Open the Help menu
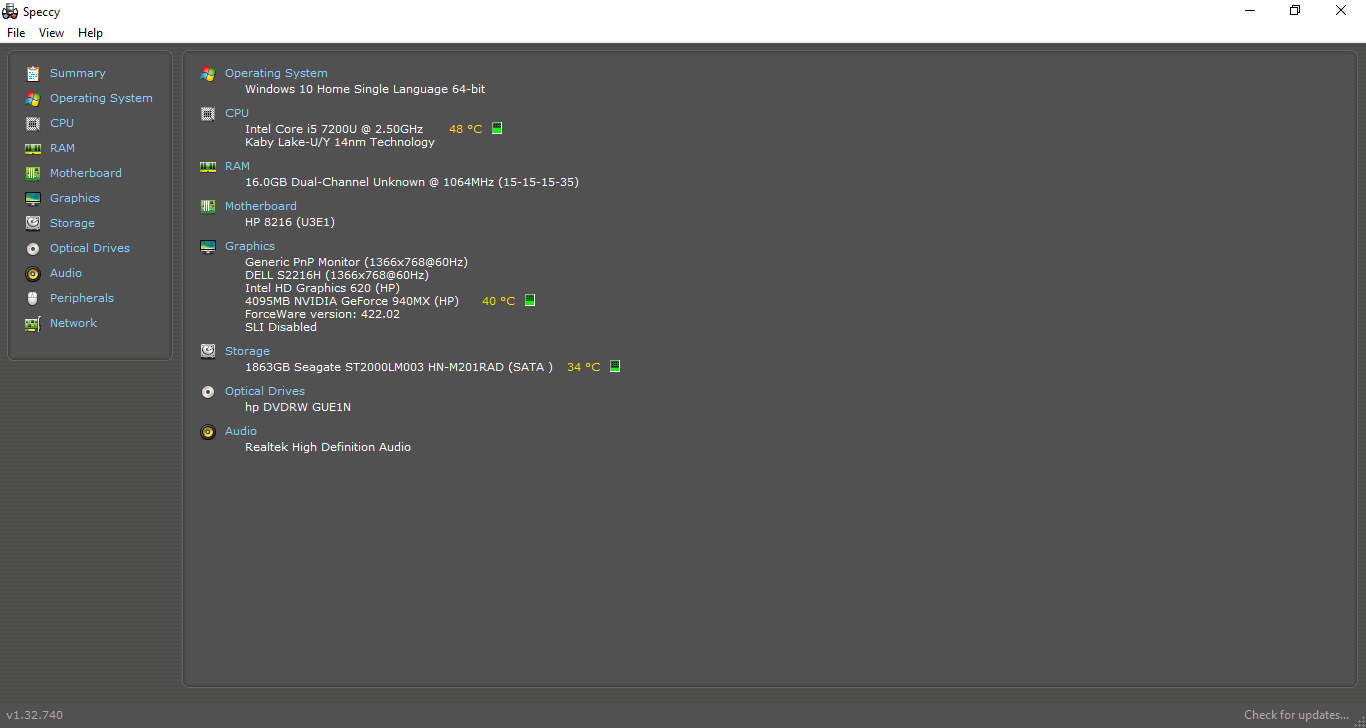This screenshot has height=728, width=1366. point(90,33)
